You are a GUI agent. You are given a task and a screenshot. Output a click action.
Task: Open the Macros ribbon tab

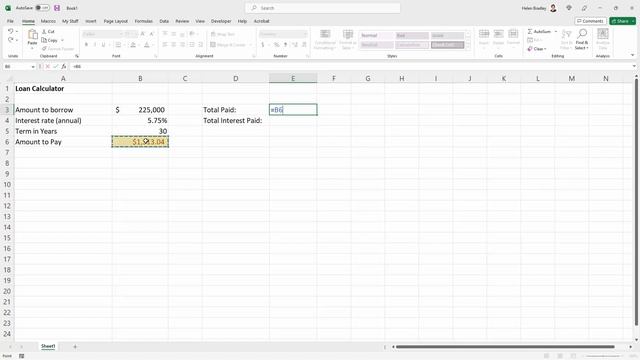[x=48, y=21]
